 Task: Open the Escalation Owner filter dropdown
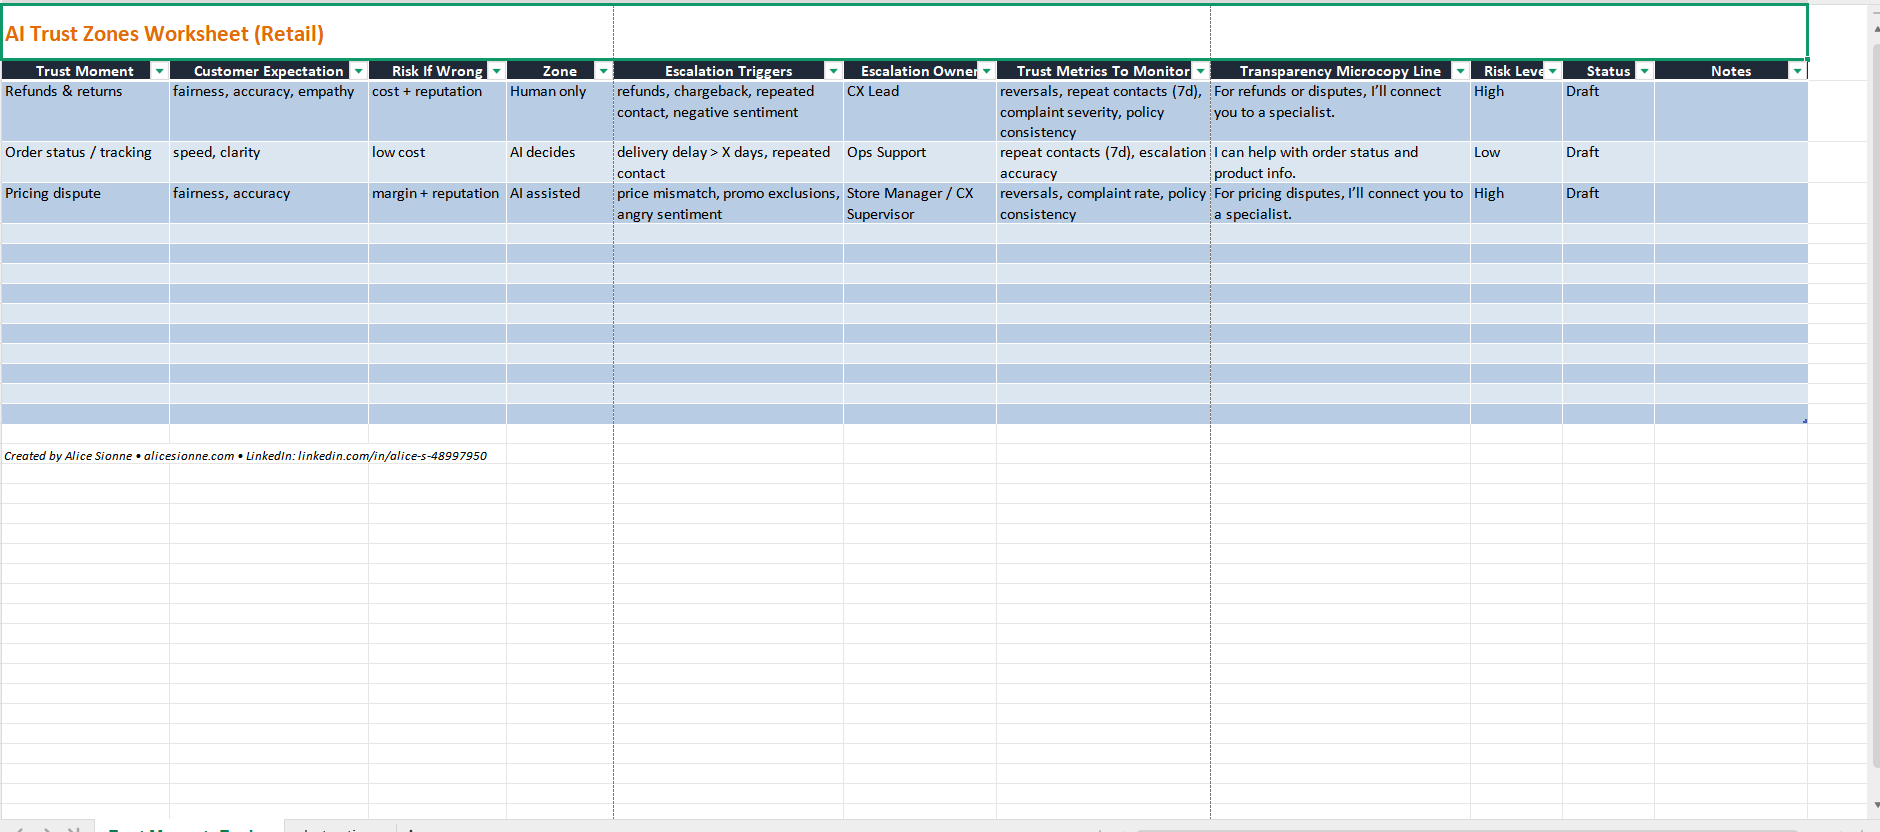(986, 71)
